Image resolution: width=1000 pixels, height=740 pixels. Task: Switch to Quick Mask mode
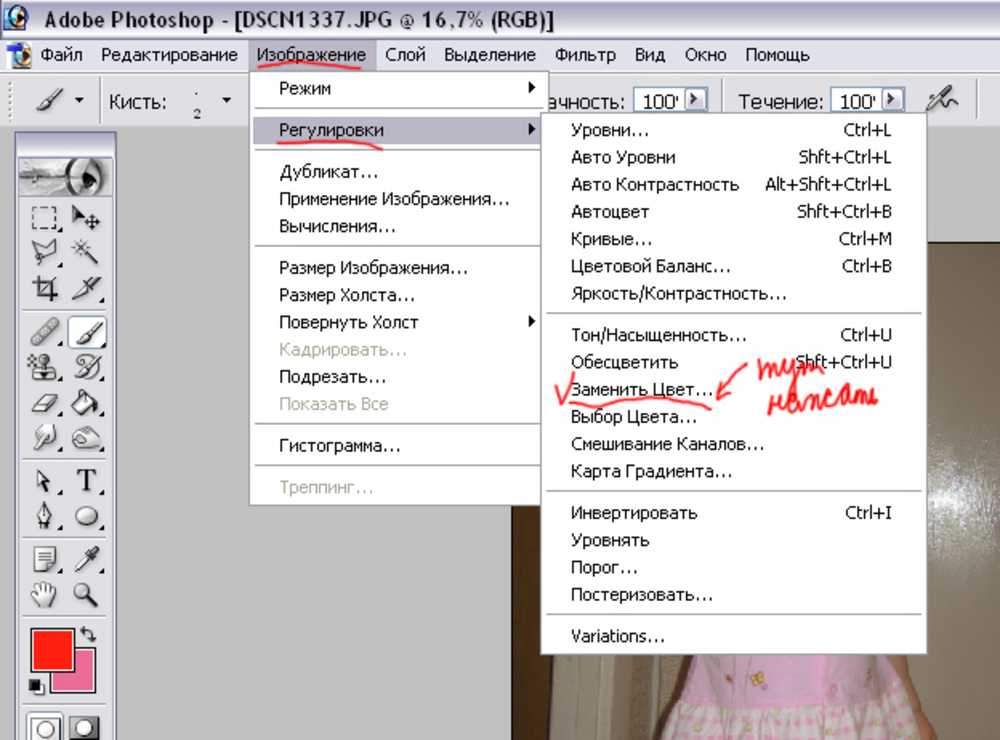click(85, 728)
